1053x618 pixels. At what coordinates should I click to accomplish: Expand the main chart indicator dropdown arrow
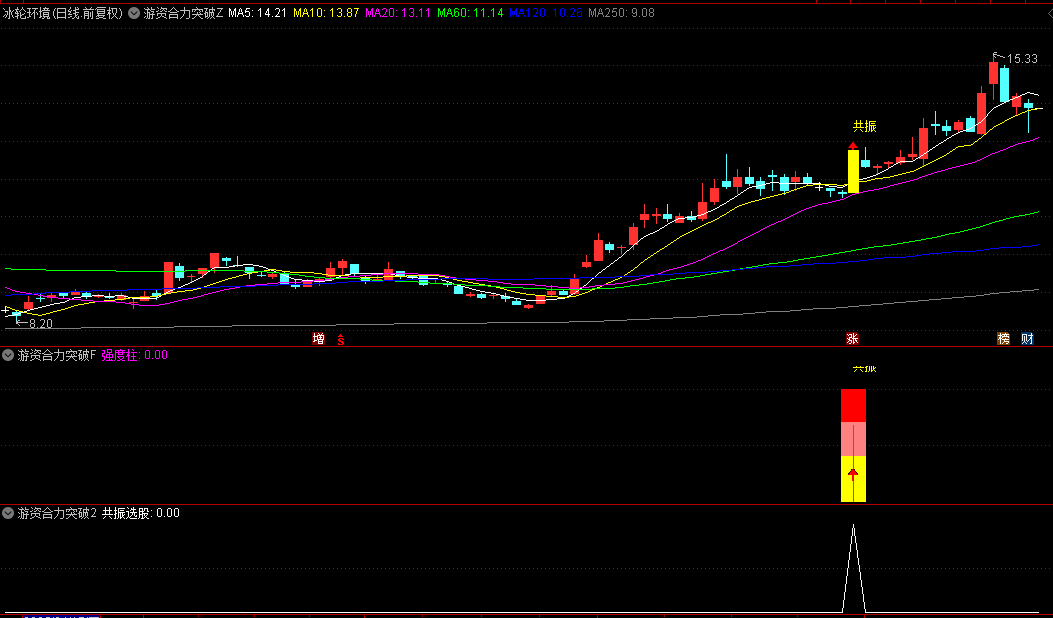(134, 13)
